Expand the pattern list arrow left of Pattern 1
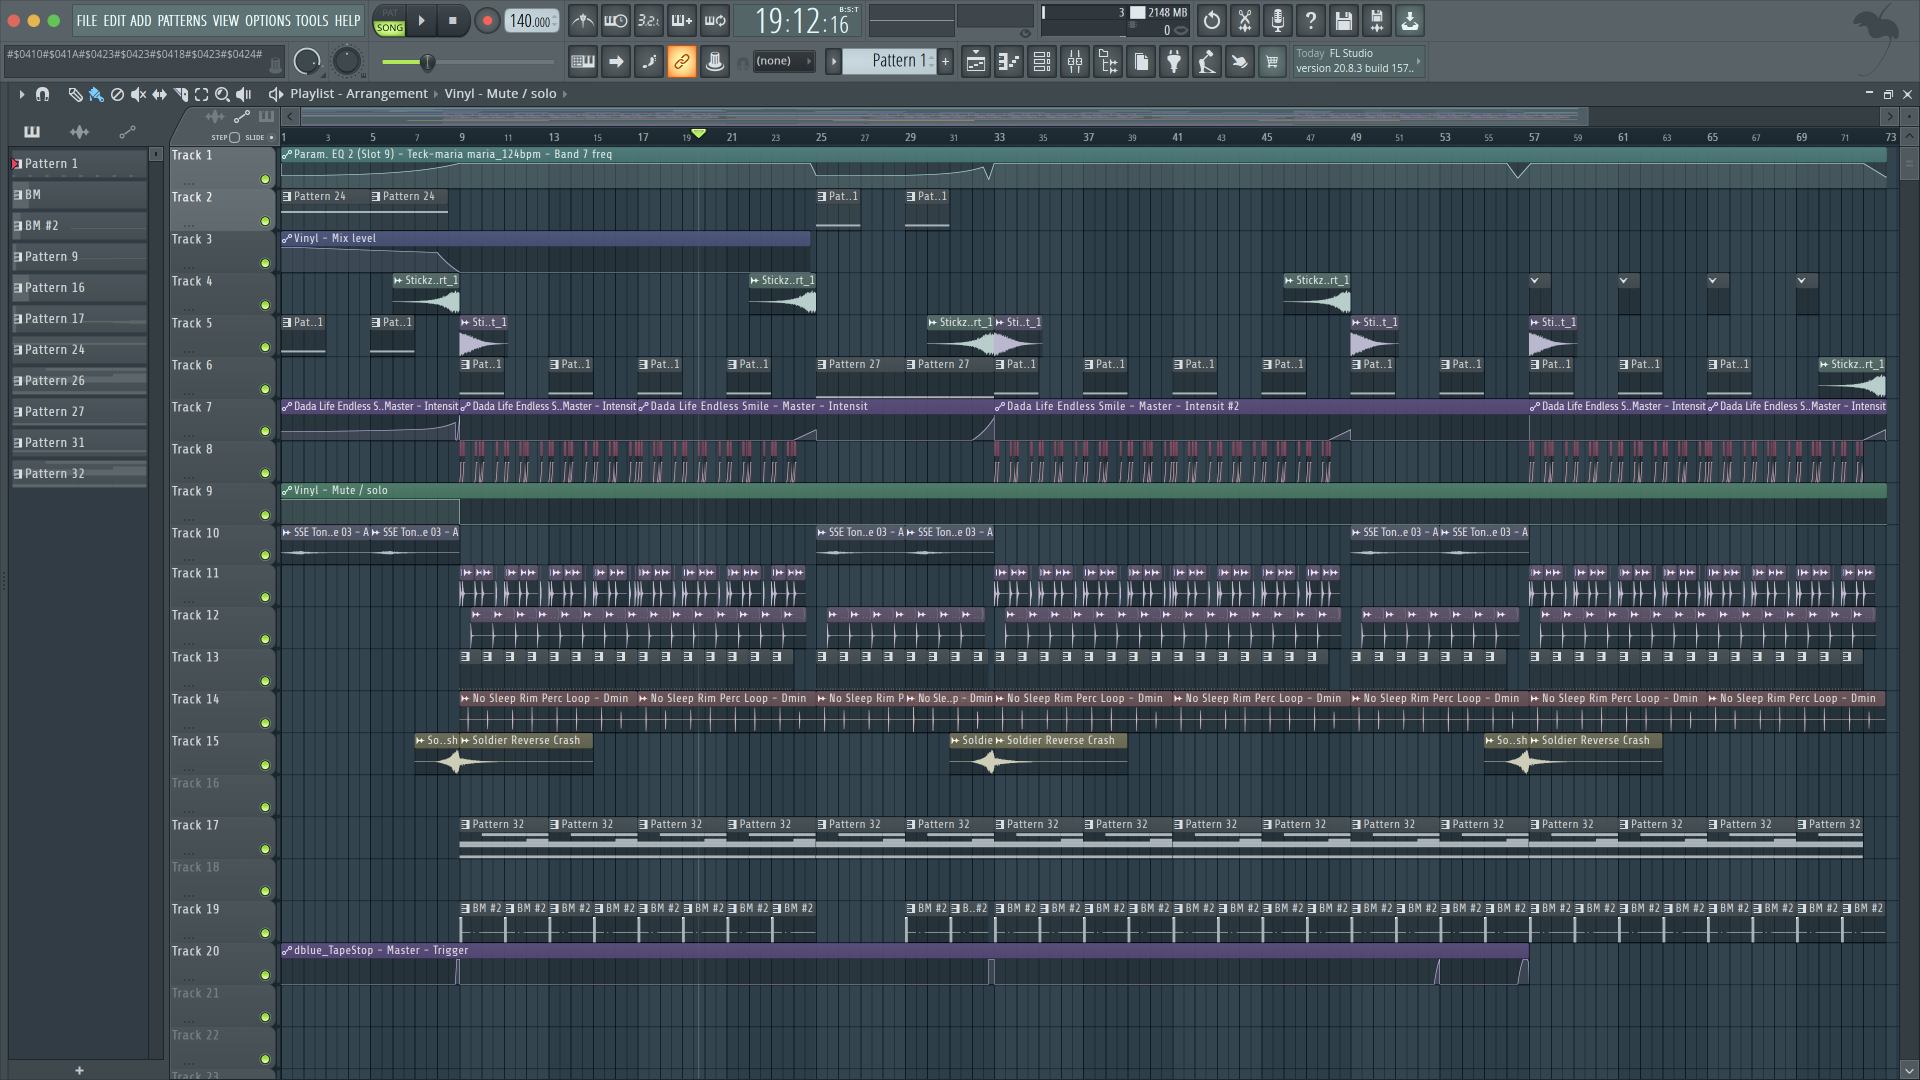Image resolution: width=1920 pixels, height=1080 pixels. pos(833,62)
